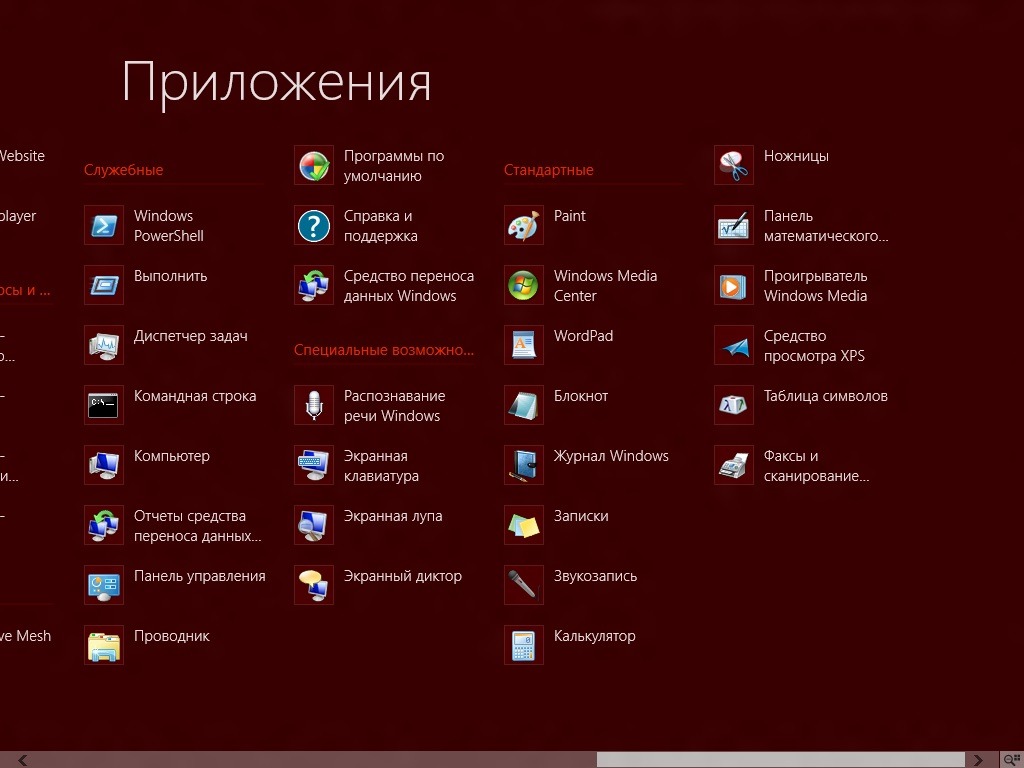Select the Служебные group header

click(123, 170)
